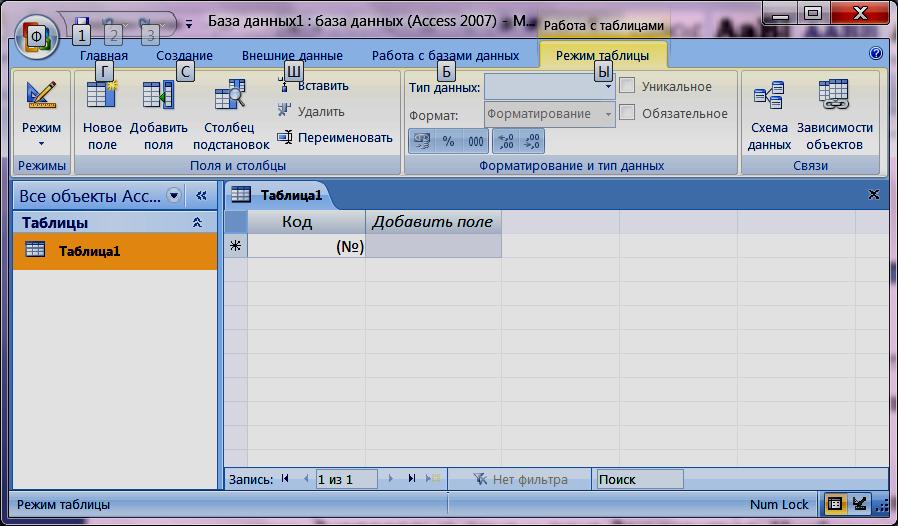Click the Код column header

[x=306, y=222]
